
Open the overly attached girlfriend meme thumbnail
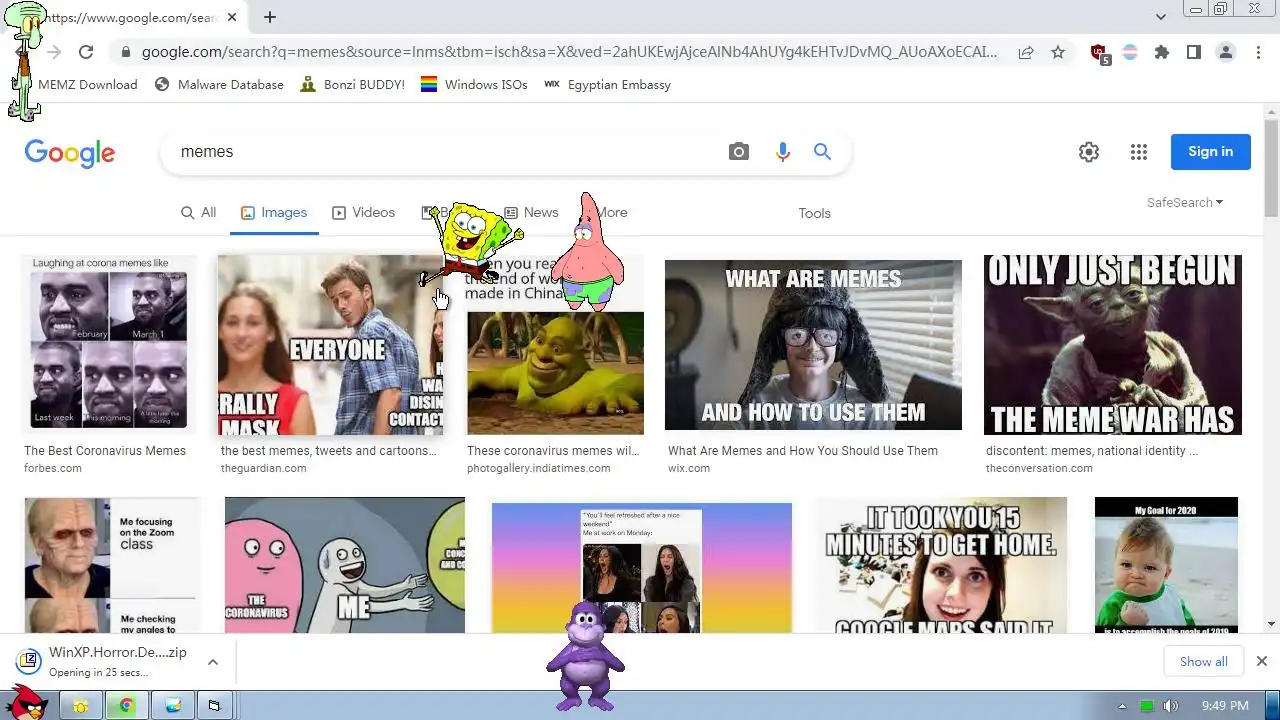coord(940,566)
